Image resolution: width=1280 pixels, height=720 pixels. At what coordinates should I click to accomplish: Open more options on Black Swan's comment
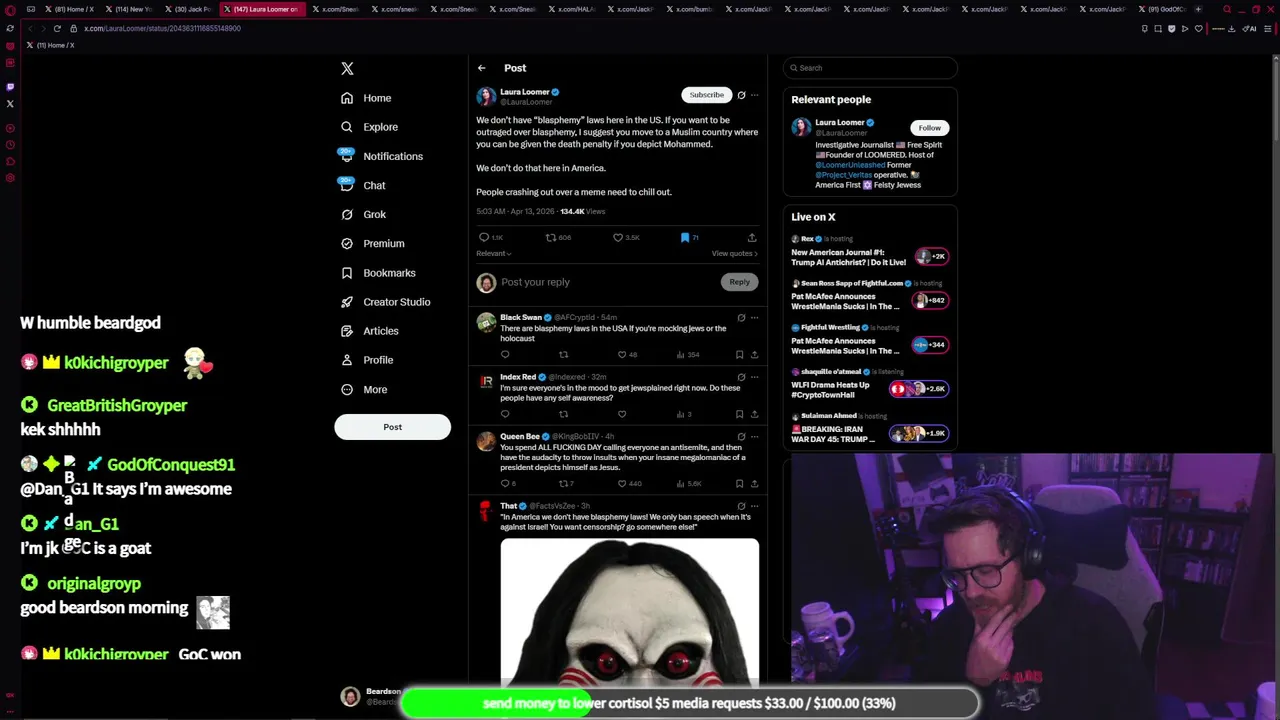pyautogui.click(x=754, y=317)
